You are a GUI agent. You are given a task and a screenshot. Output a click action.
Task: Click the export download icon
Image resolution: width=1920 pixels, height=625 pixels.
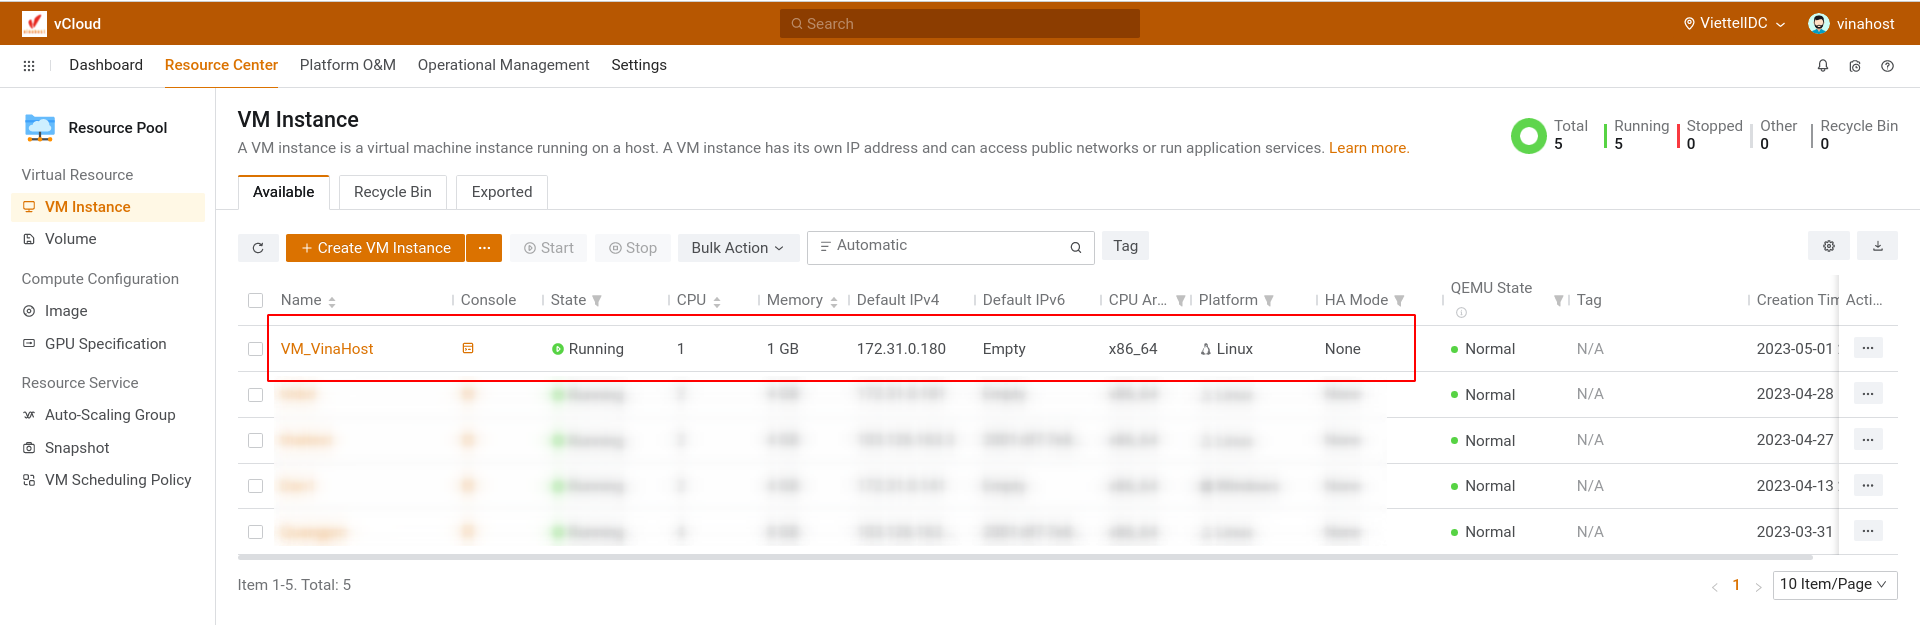point(1877,246)
